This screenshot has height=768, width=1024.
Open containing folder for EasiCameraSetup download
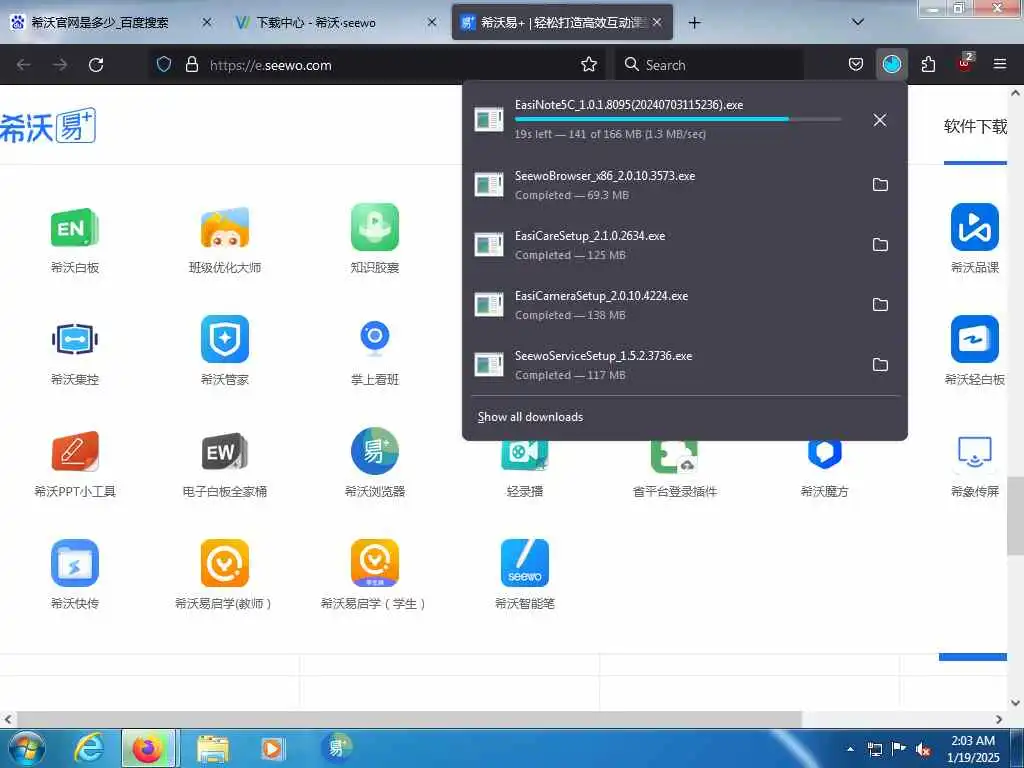pos(880,305)
